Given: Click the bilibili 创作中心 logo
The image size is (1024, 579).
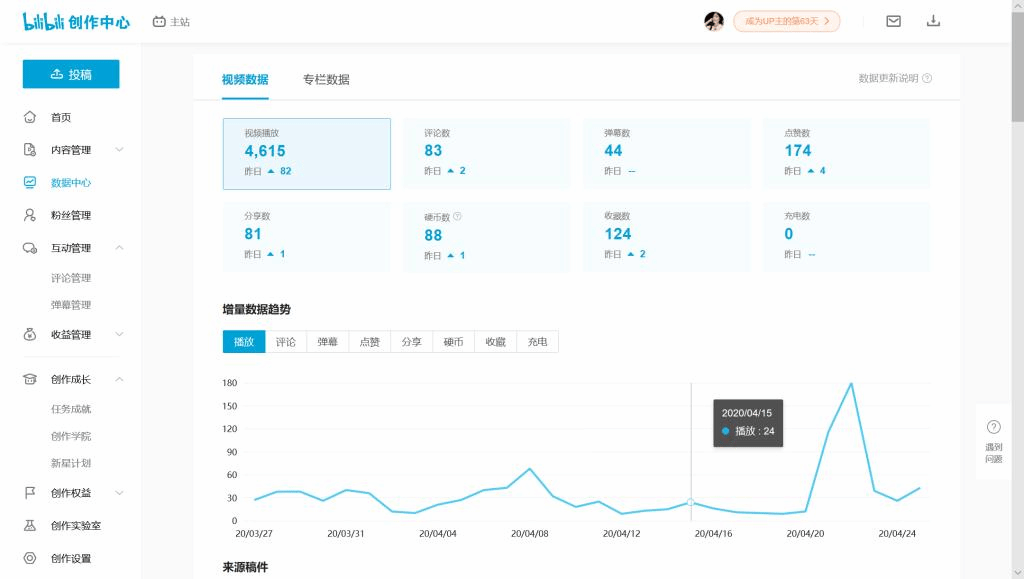Looking at the screenshot, I should click(76, 21).
